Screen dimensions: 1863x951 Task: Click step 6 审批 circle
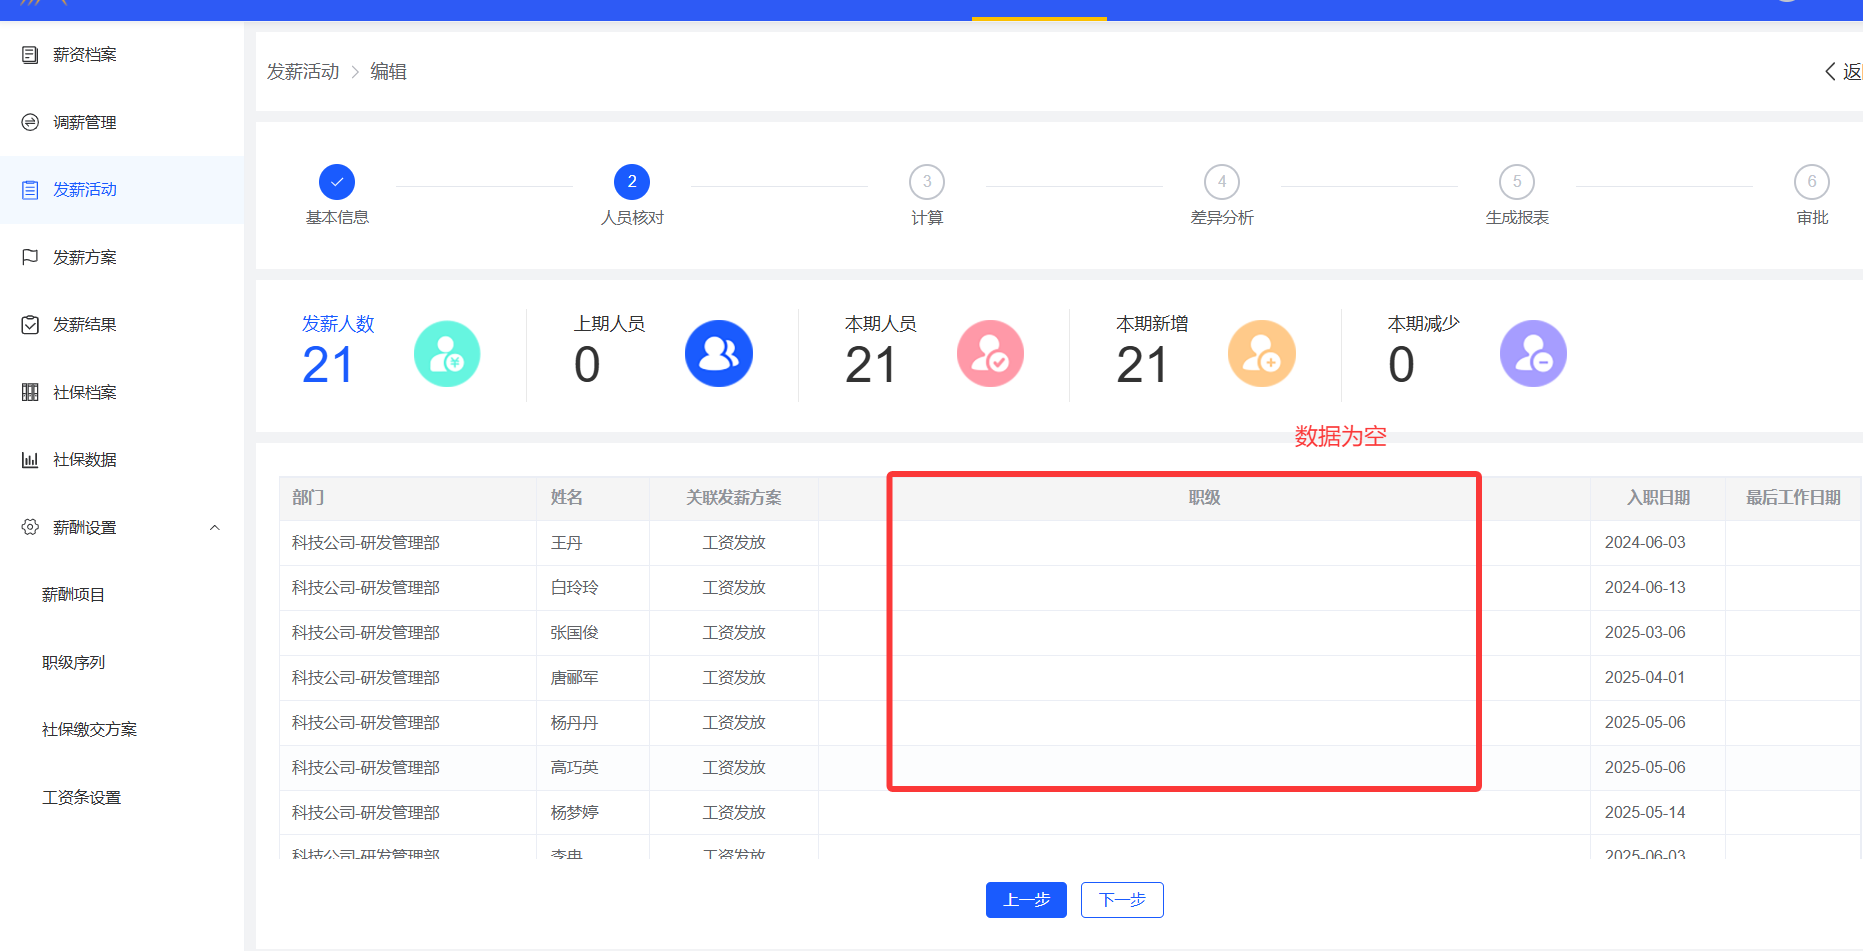coord(1812,182)
